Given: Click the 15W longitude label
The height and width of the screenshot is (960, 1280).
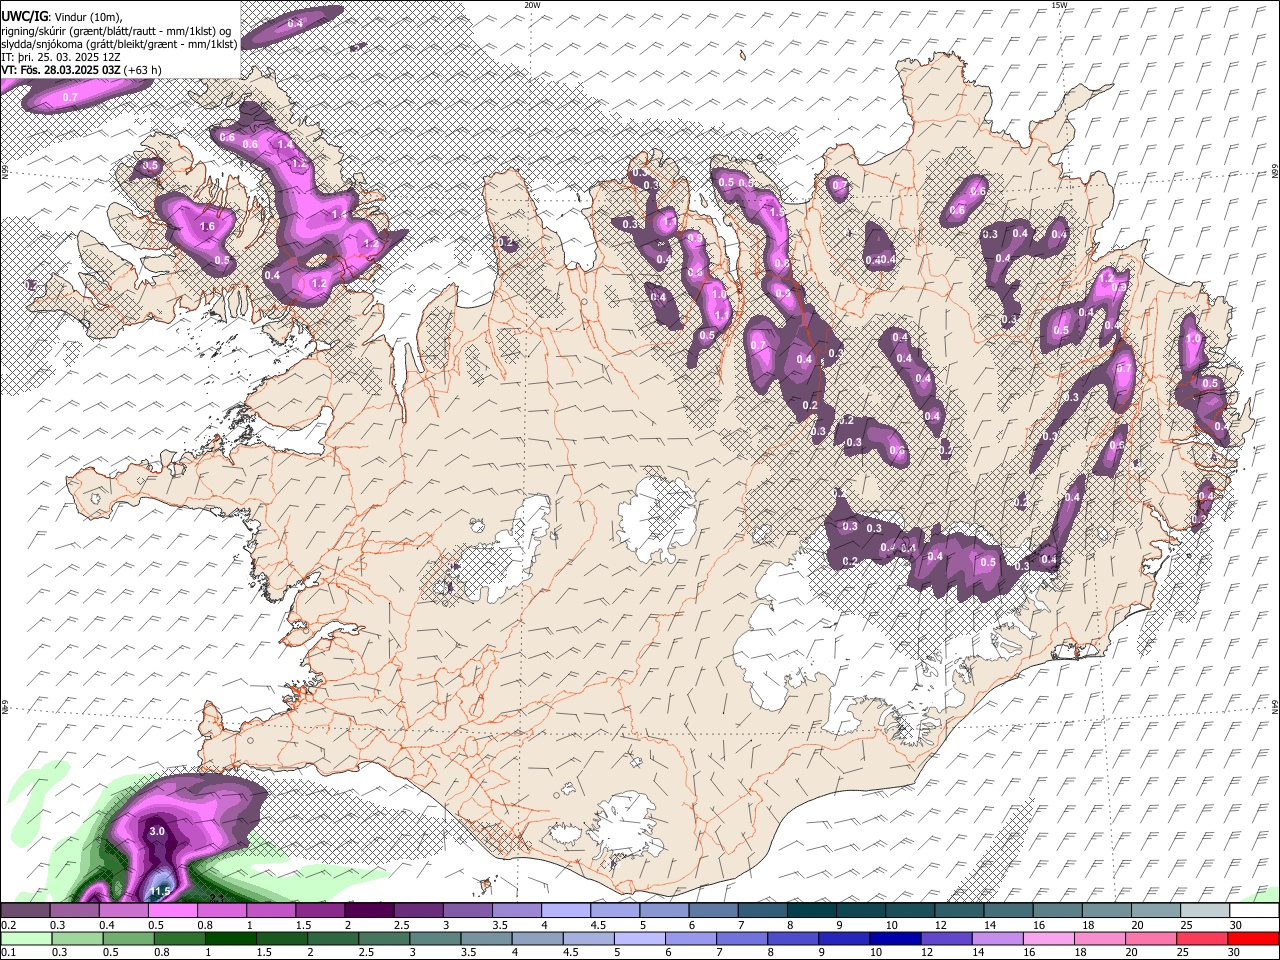Looking at the screenshot, I should click(1059, 5).
